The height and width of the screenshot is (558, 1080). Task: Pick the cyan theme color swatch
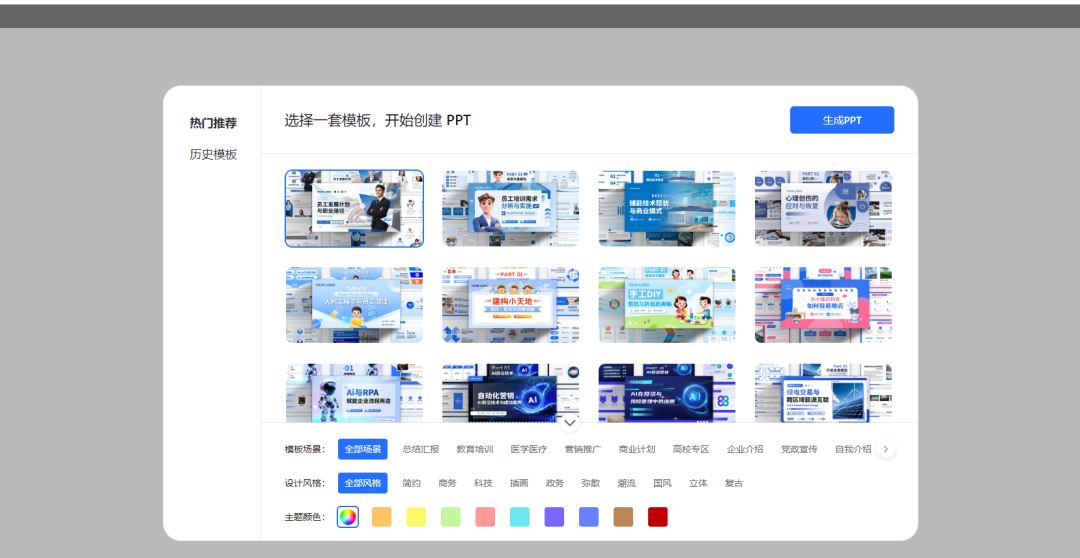pos(519,517)
